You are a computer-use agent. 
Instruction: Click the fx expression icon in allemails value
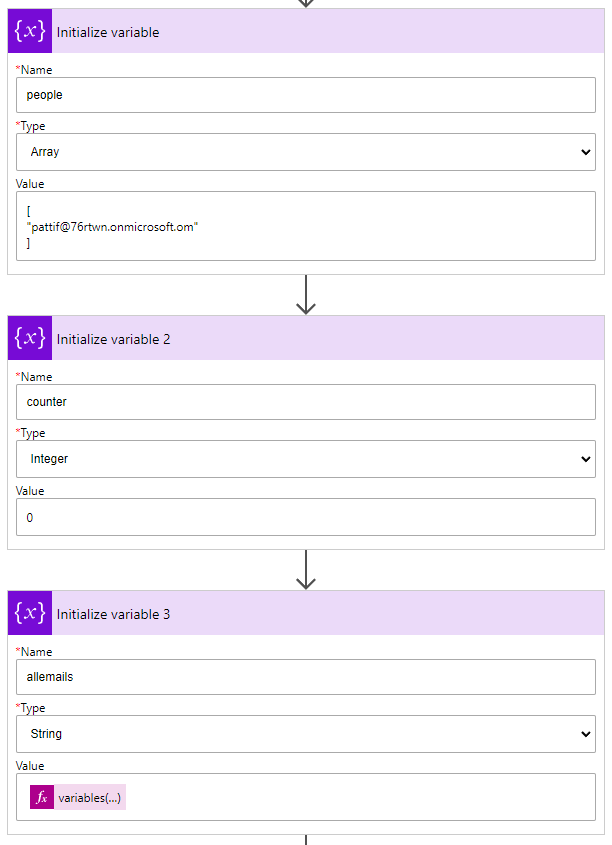click(42, 798)
